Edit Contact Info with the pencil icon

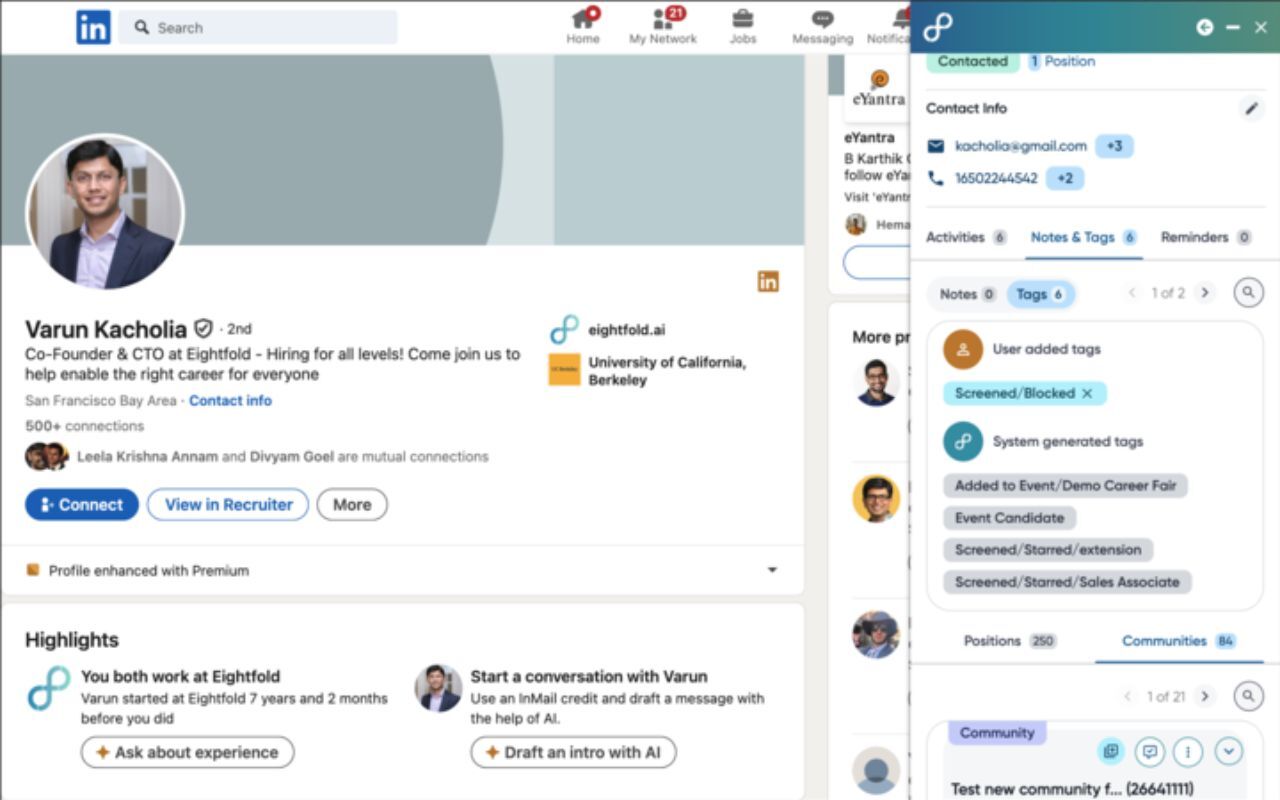click(x=1251, y=108)
